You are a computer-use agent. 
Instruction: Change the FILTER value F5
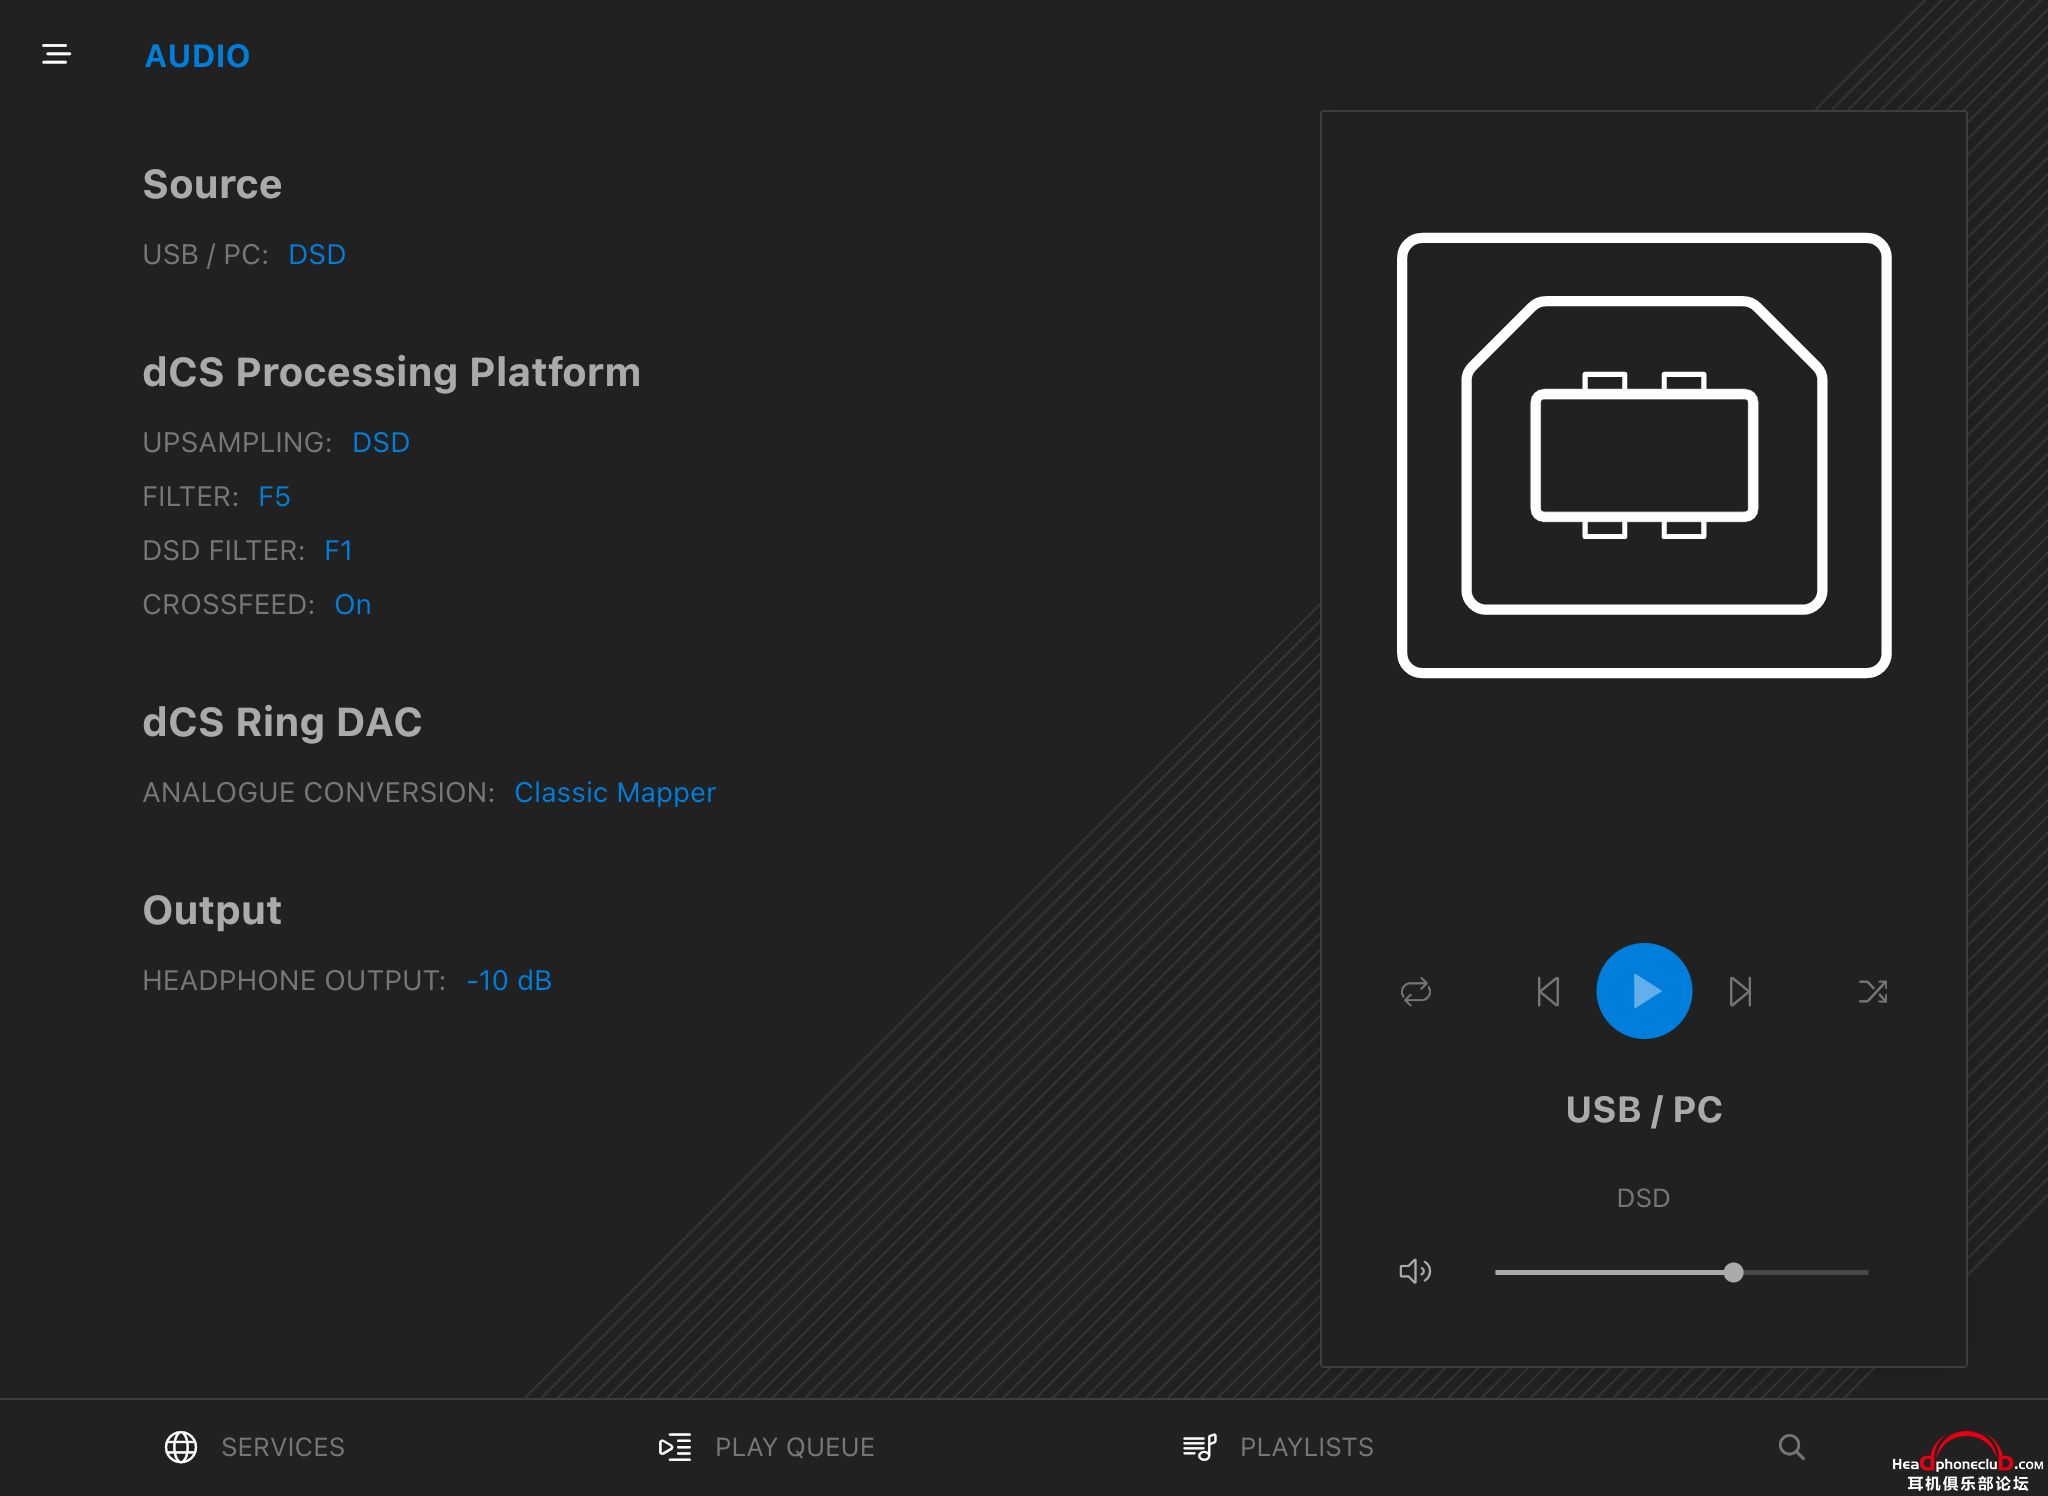[x=274, y=496]
